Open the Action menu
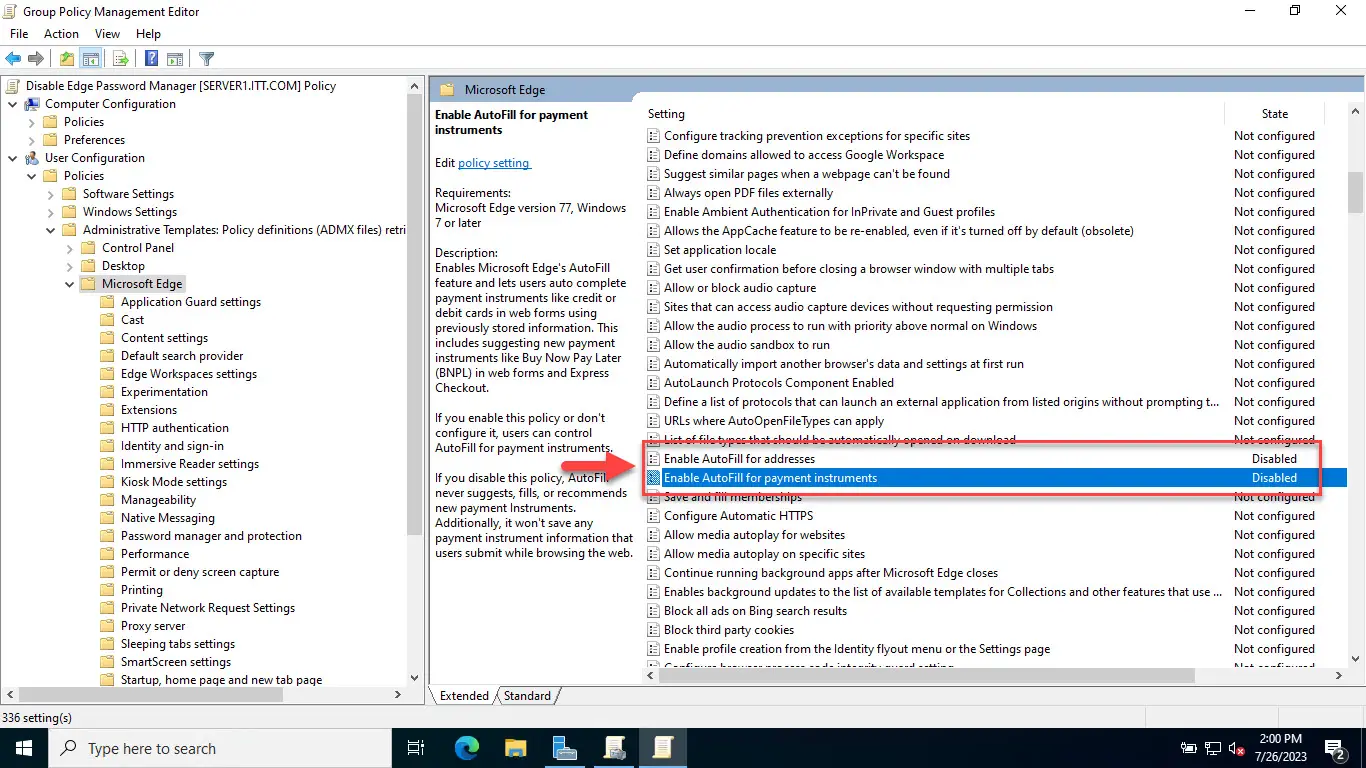1366x768 pixels. pos(62,34)
